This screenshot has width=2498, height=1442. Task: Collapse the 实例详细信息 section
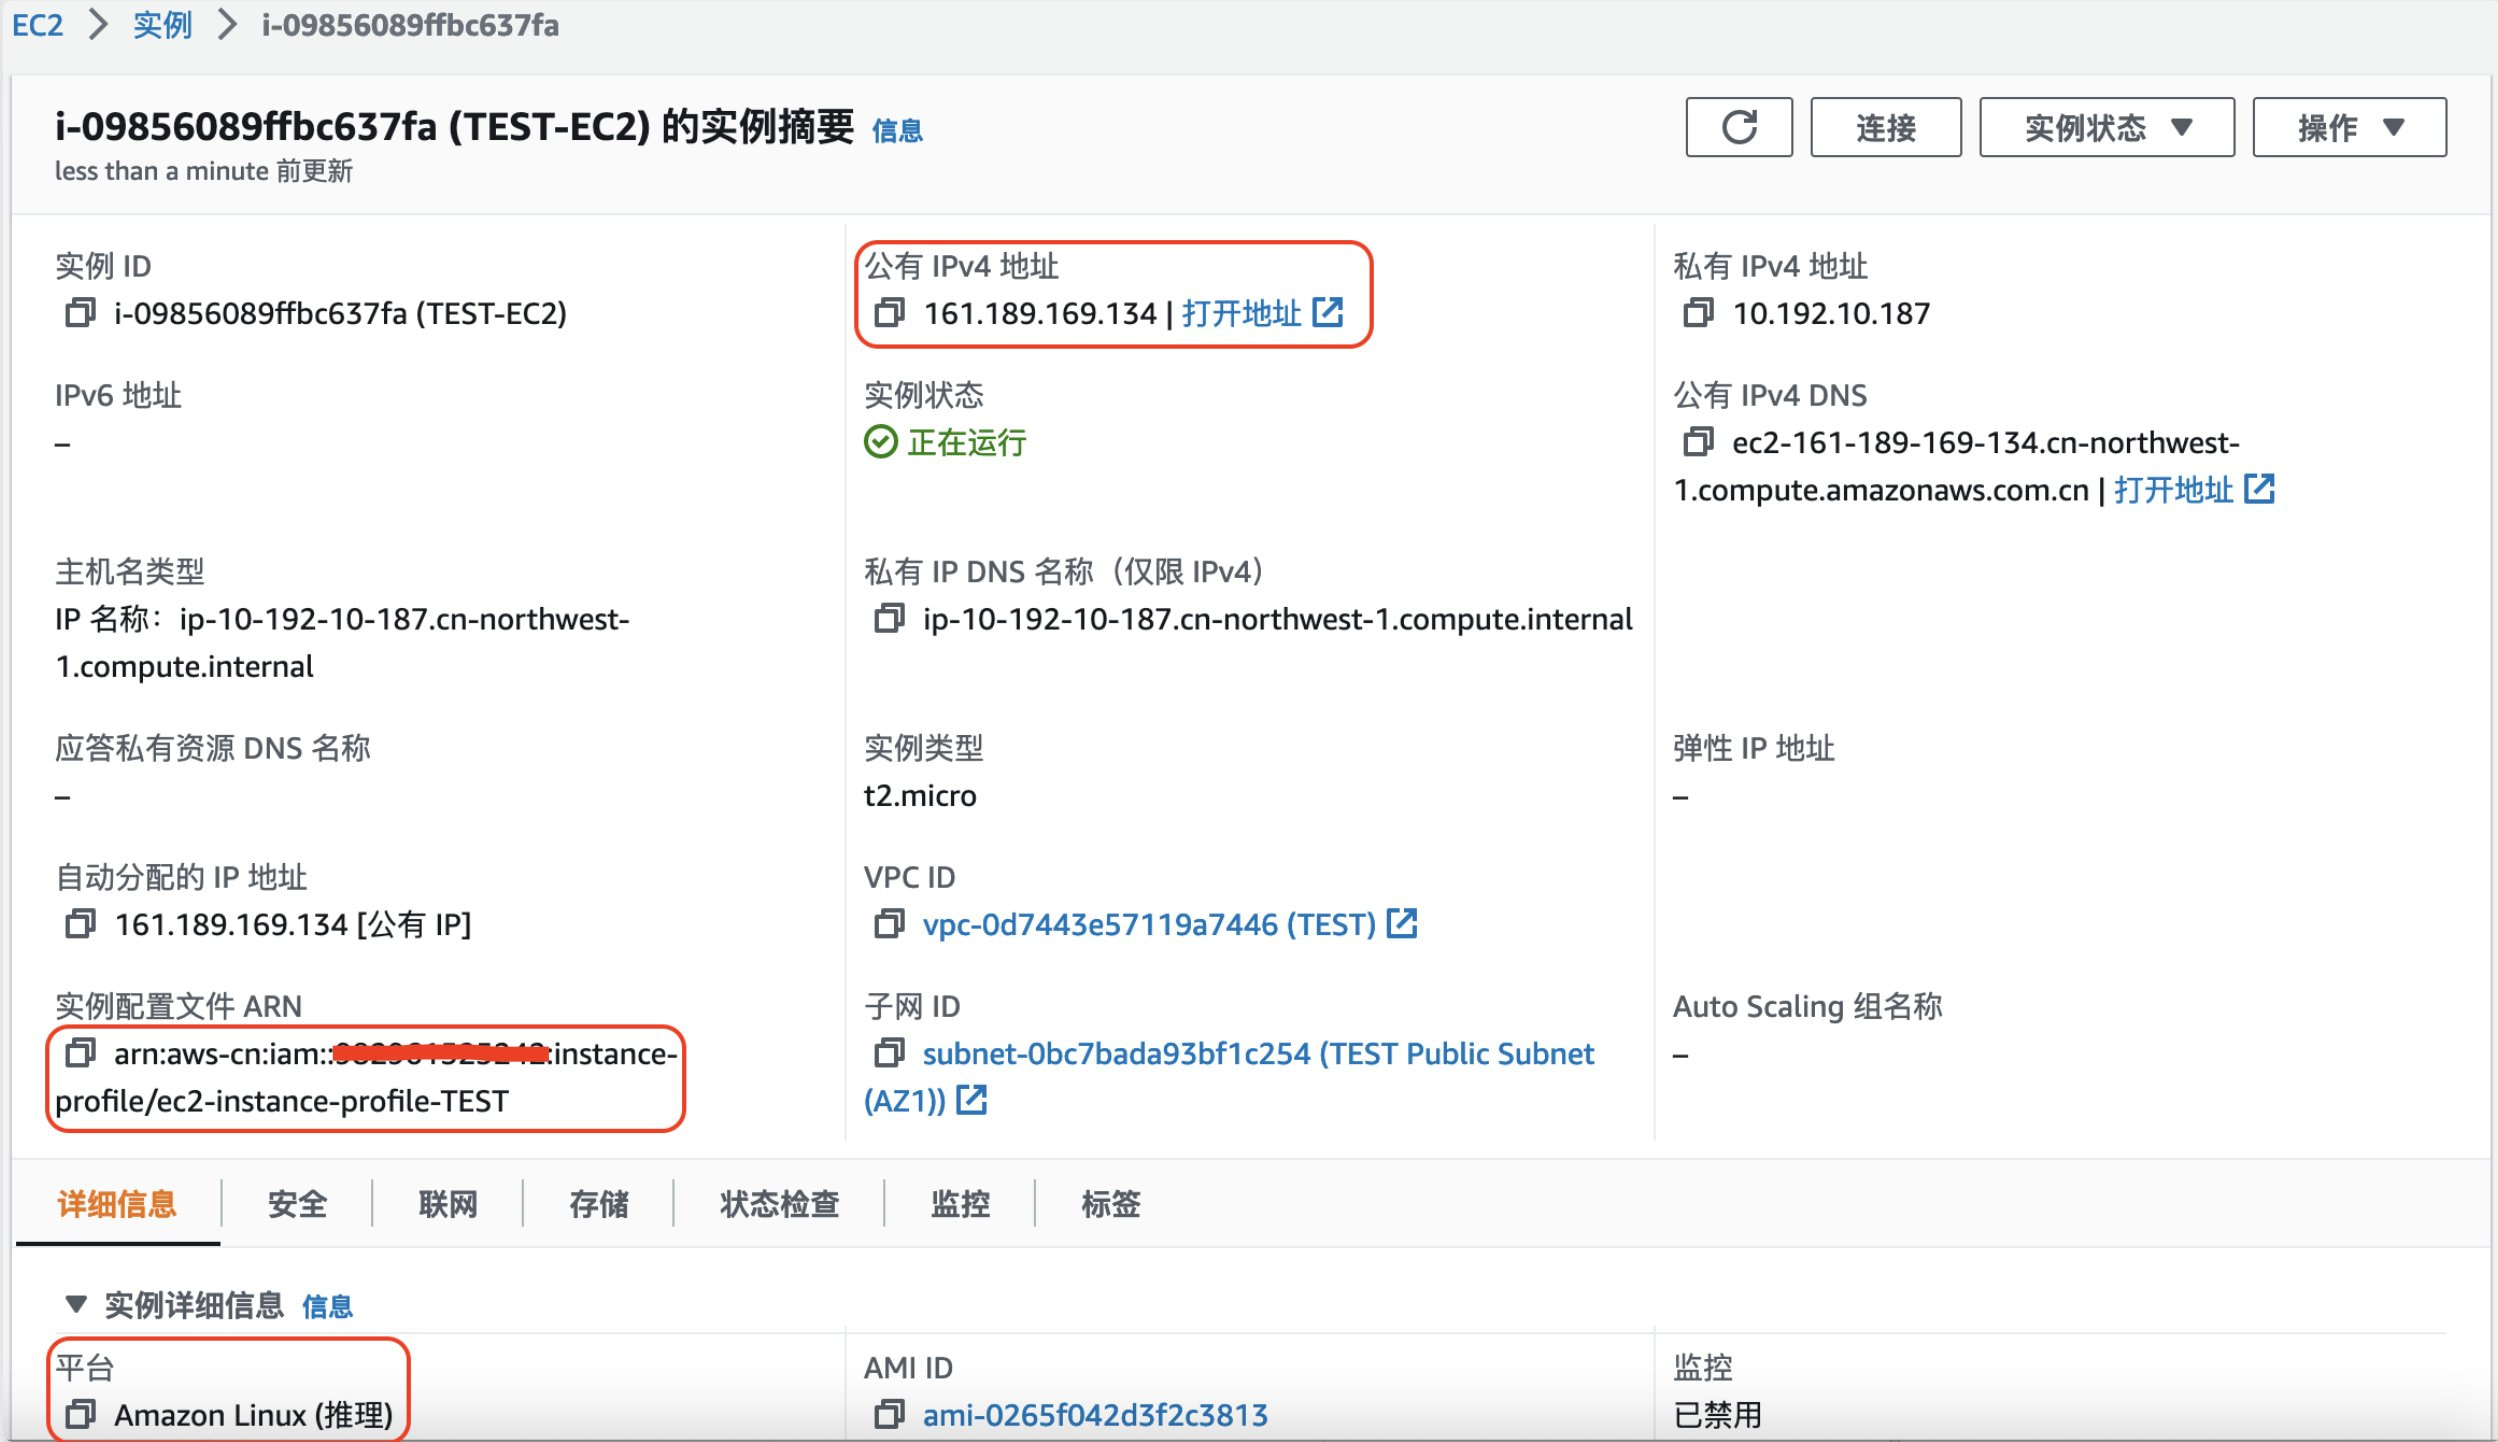pos(75,1304)
